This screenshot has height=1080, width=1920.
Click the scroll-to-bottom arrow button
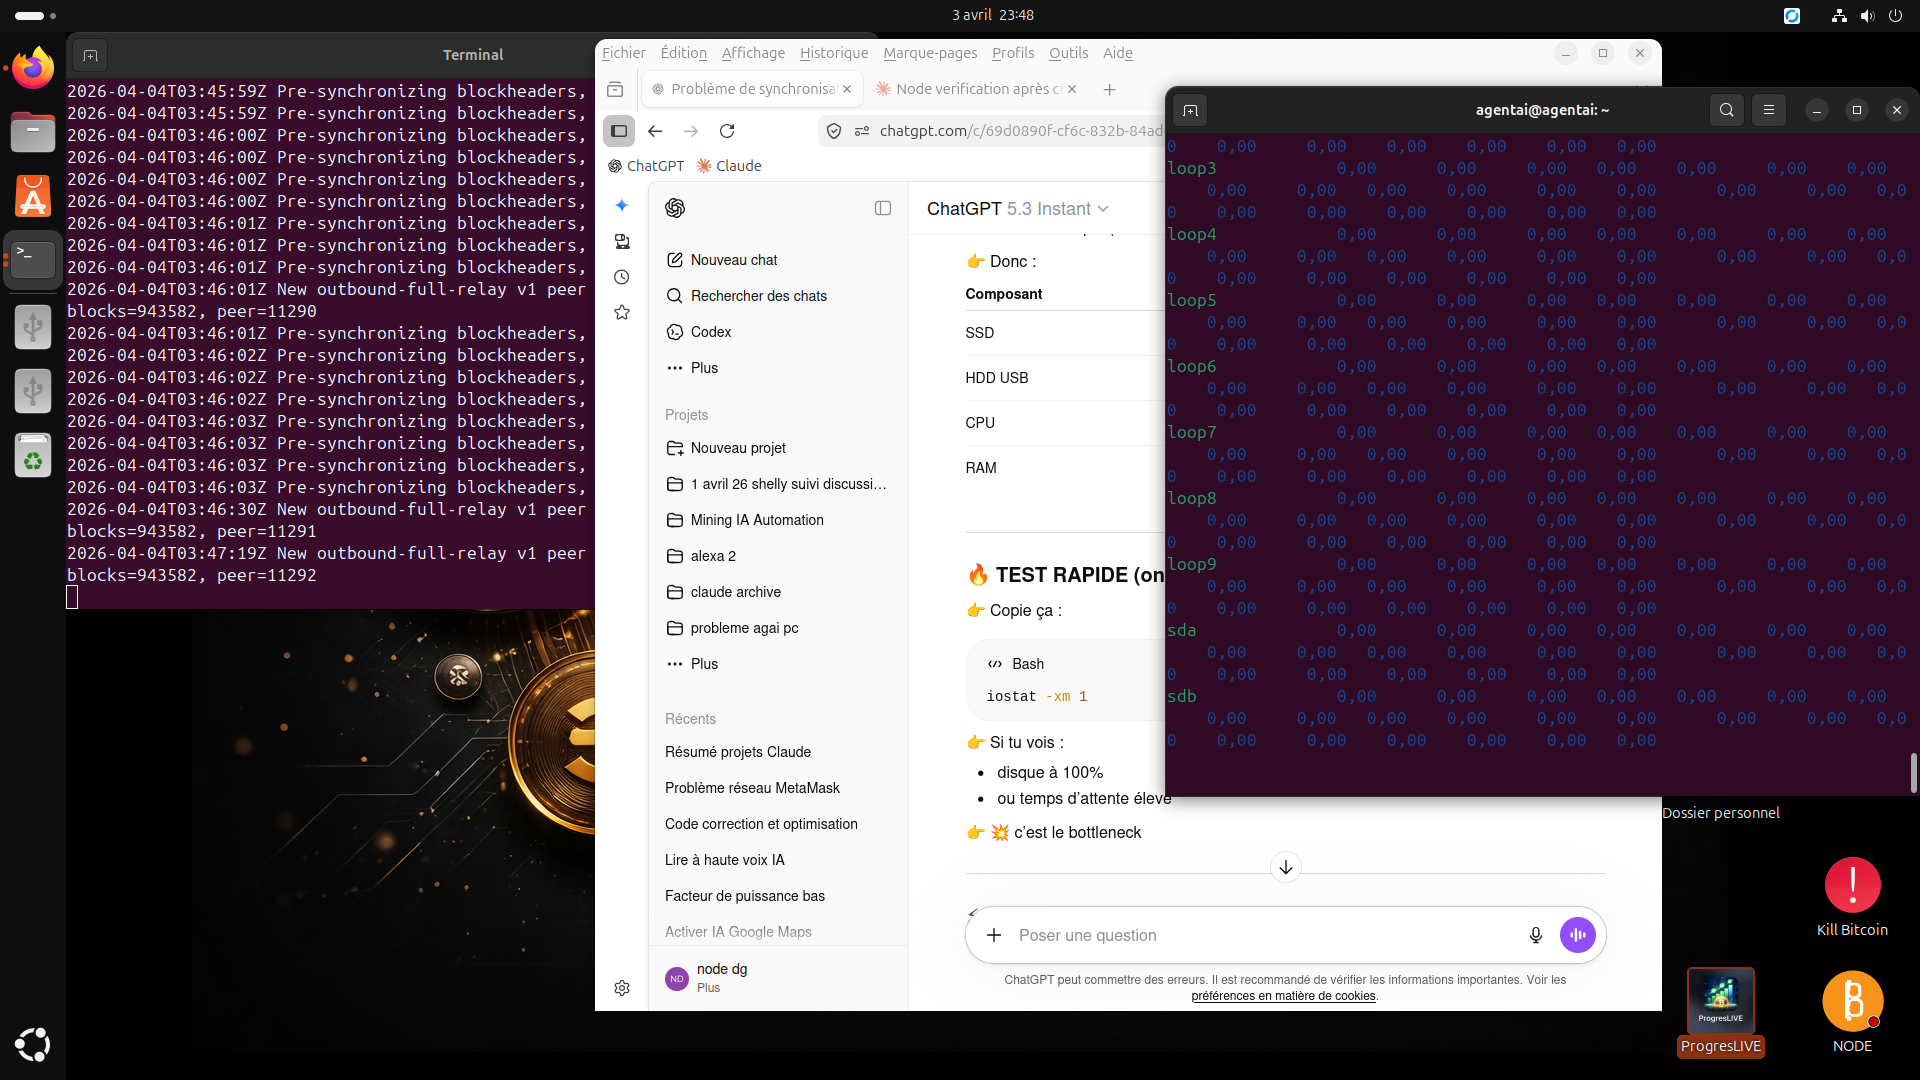tap(1285, 867)
